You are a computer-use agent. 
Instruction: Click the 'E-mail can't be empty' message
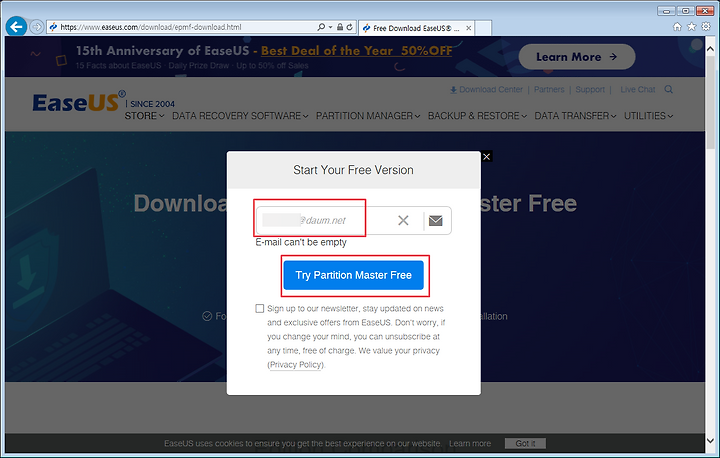[301, 242]
